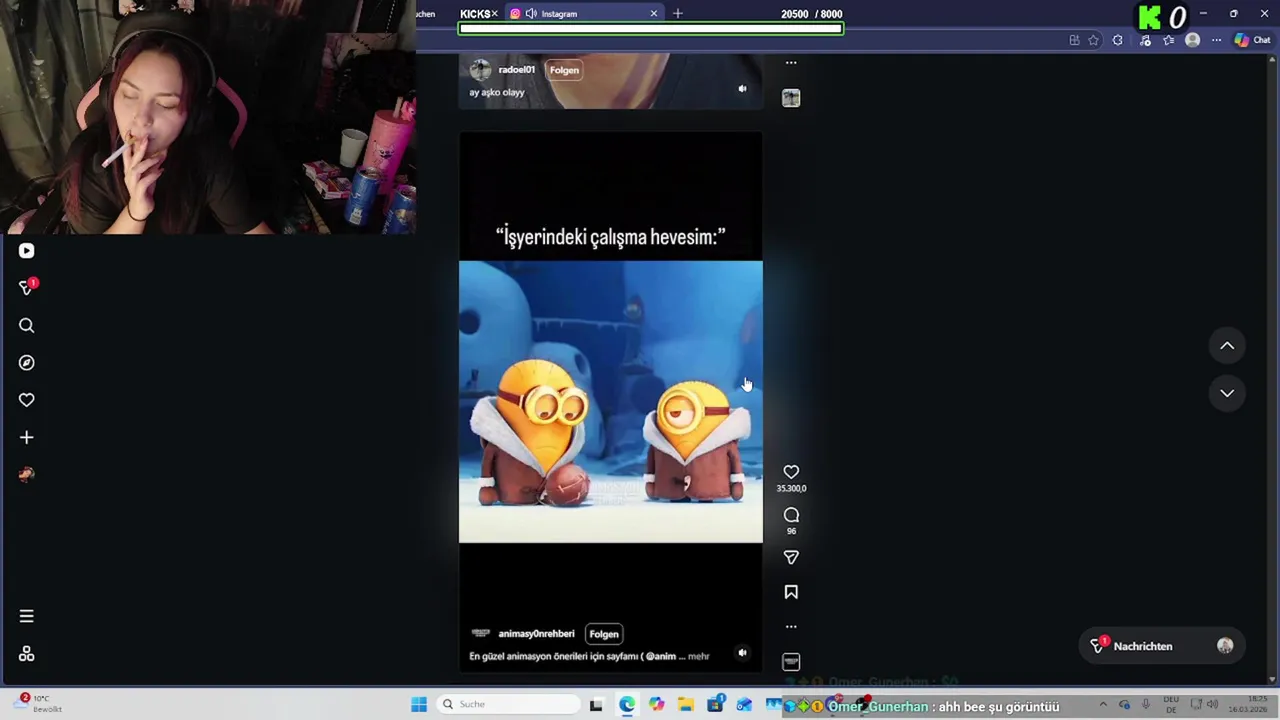Open audio thumbnail of the Minions reel
The width and height of the screenshot is (1280, 720).
(791, 662)
